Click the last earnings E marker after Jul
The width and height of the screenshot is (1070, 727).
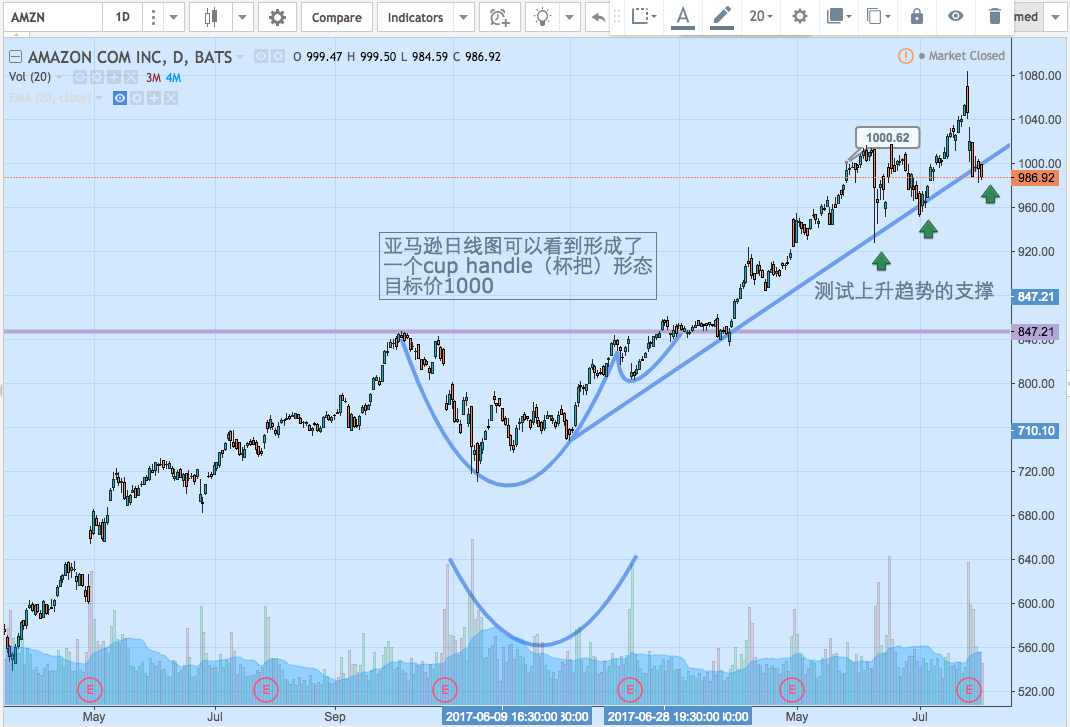968,690
